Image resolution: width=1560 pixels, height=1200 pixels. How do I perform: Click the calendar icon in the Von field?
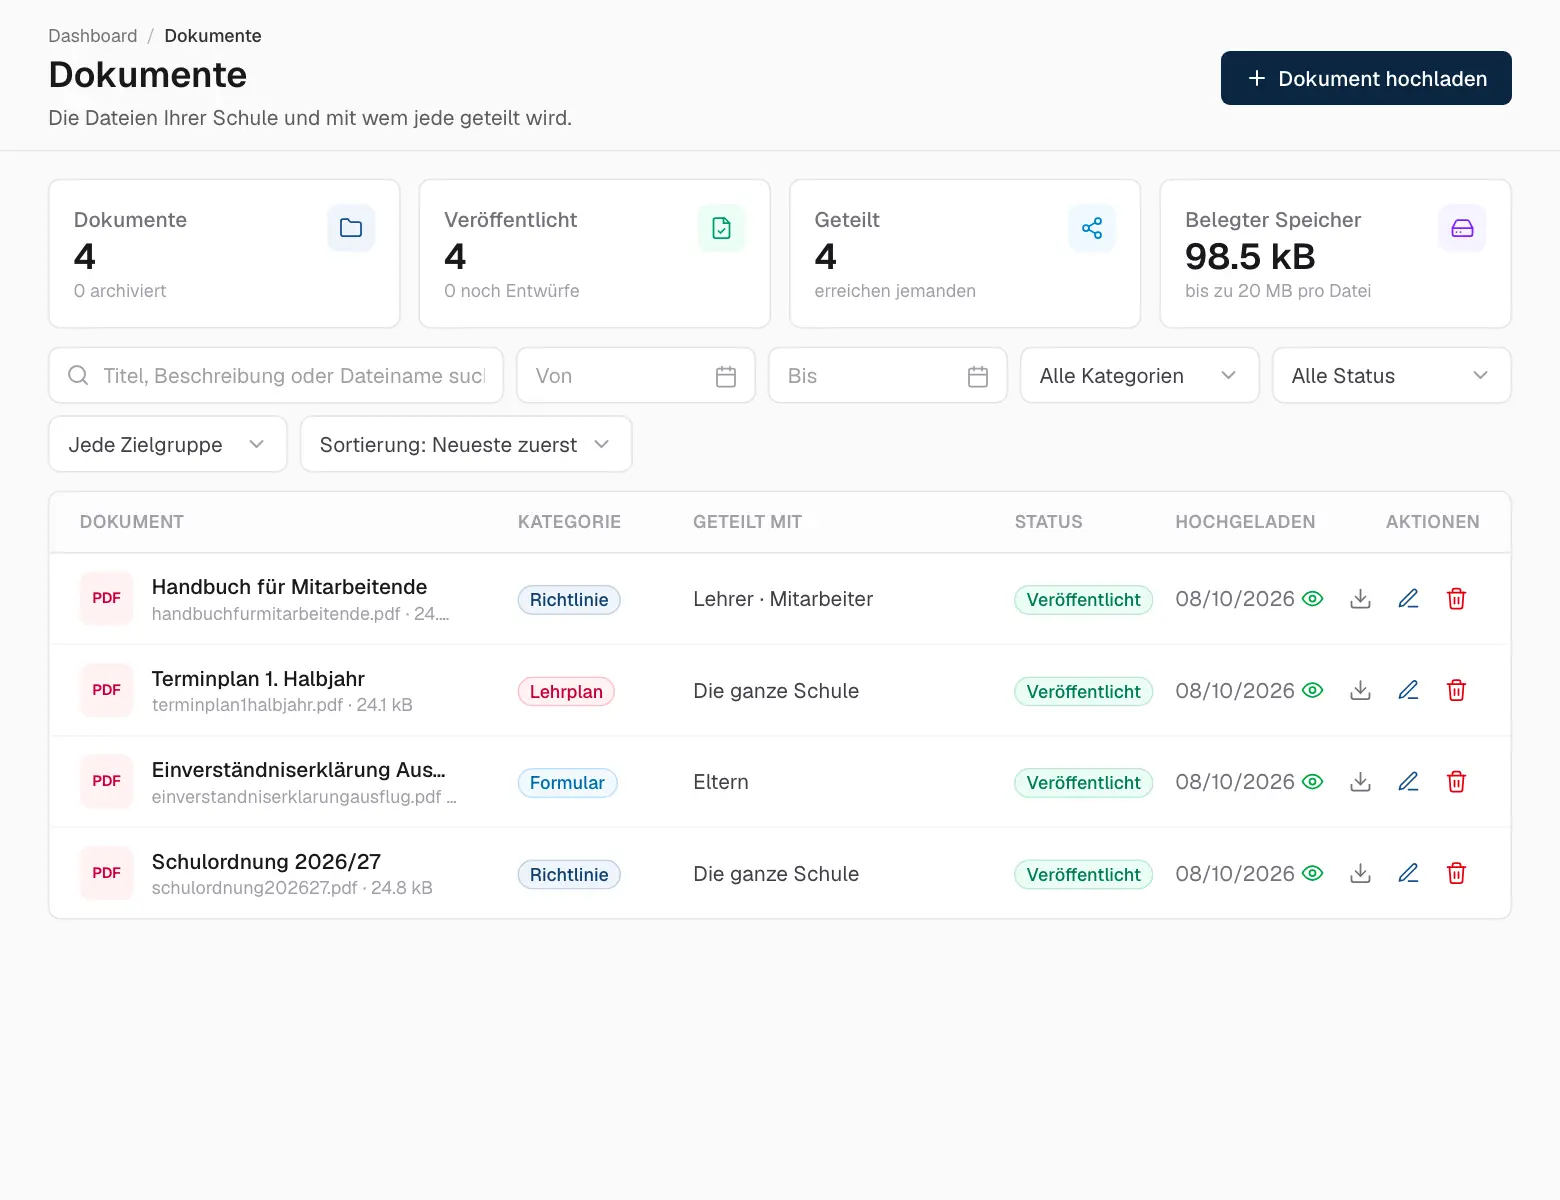[726, 376]
